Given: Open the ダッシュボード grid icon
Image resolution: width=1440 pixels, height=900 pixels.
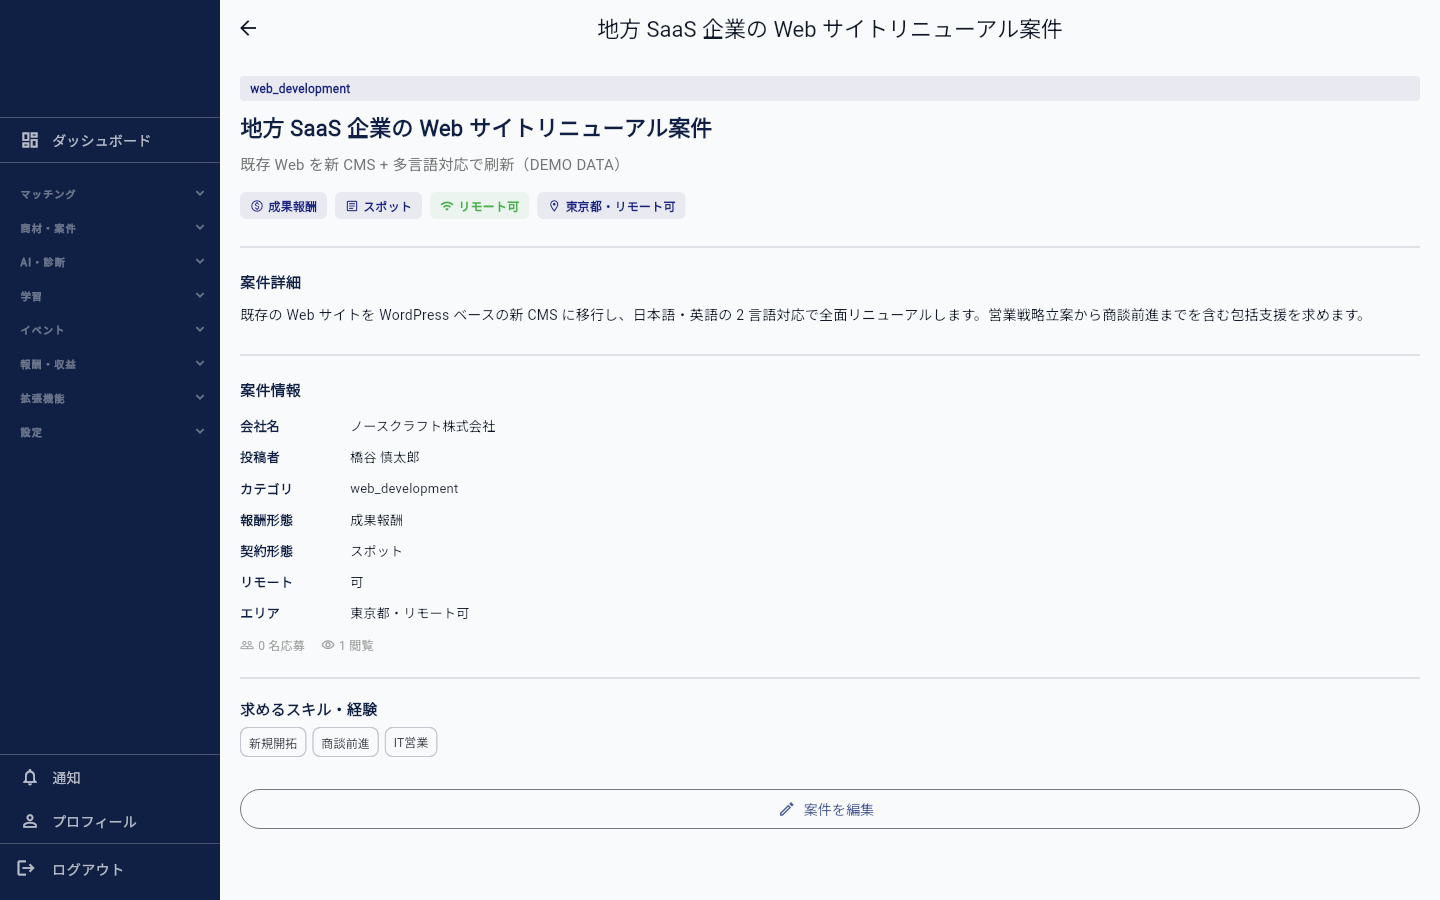Looking at the screenshot, I should 30,140.
